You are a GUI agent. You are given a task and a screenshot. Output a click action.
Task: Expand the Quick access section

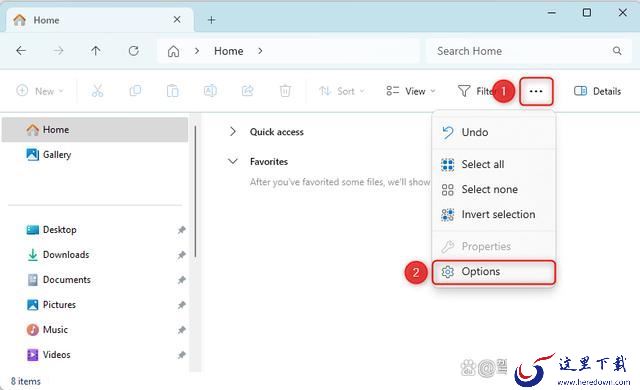click(233, 131)
